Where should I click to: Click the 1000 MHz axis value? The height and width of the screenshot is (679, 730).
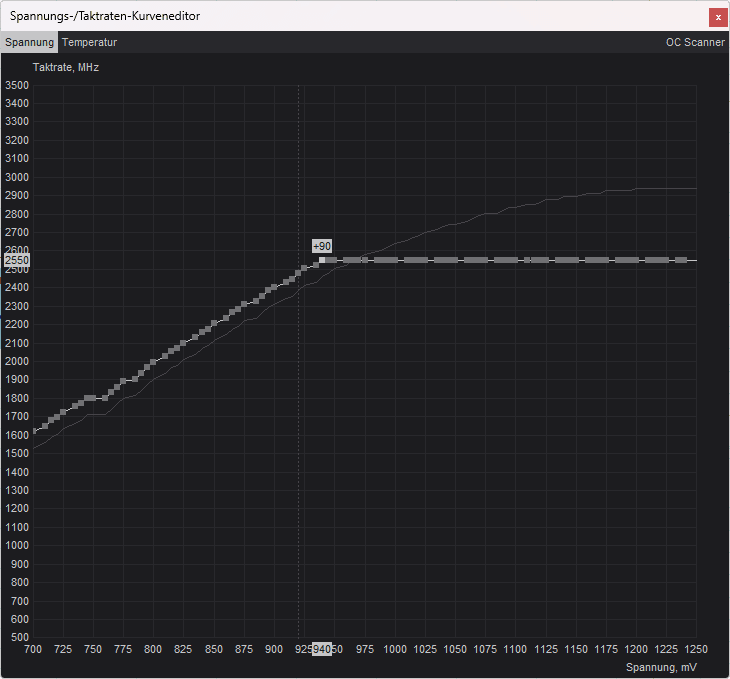coord(17,545)
